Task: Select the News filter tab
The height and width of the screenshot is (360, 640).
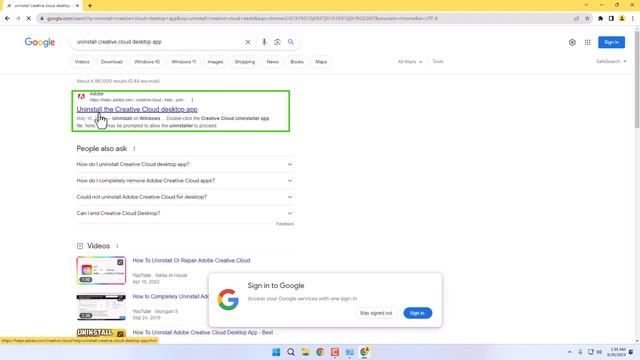Action: click(273, 62)
